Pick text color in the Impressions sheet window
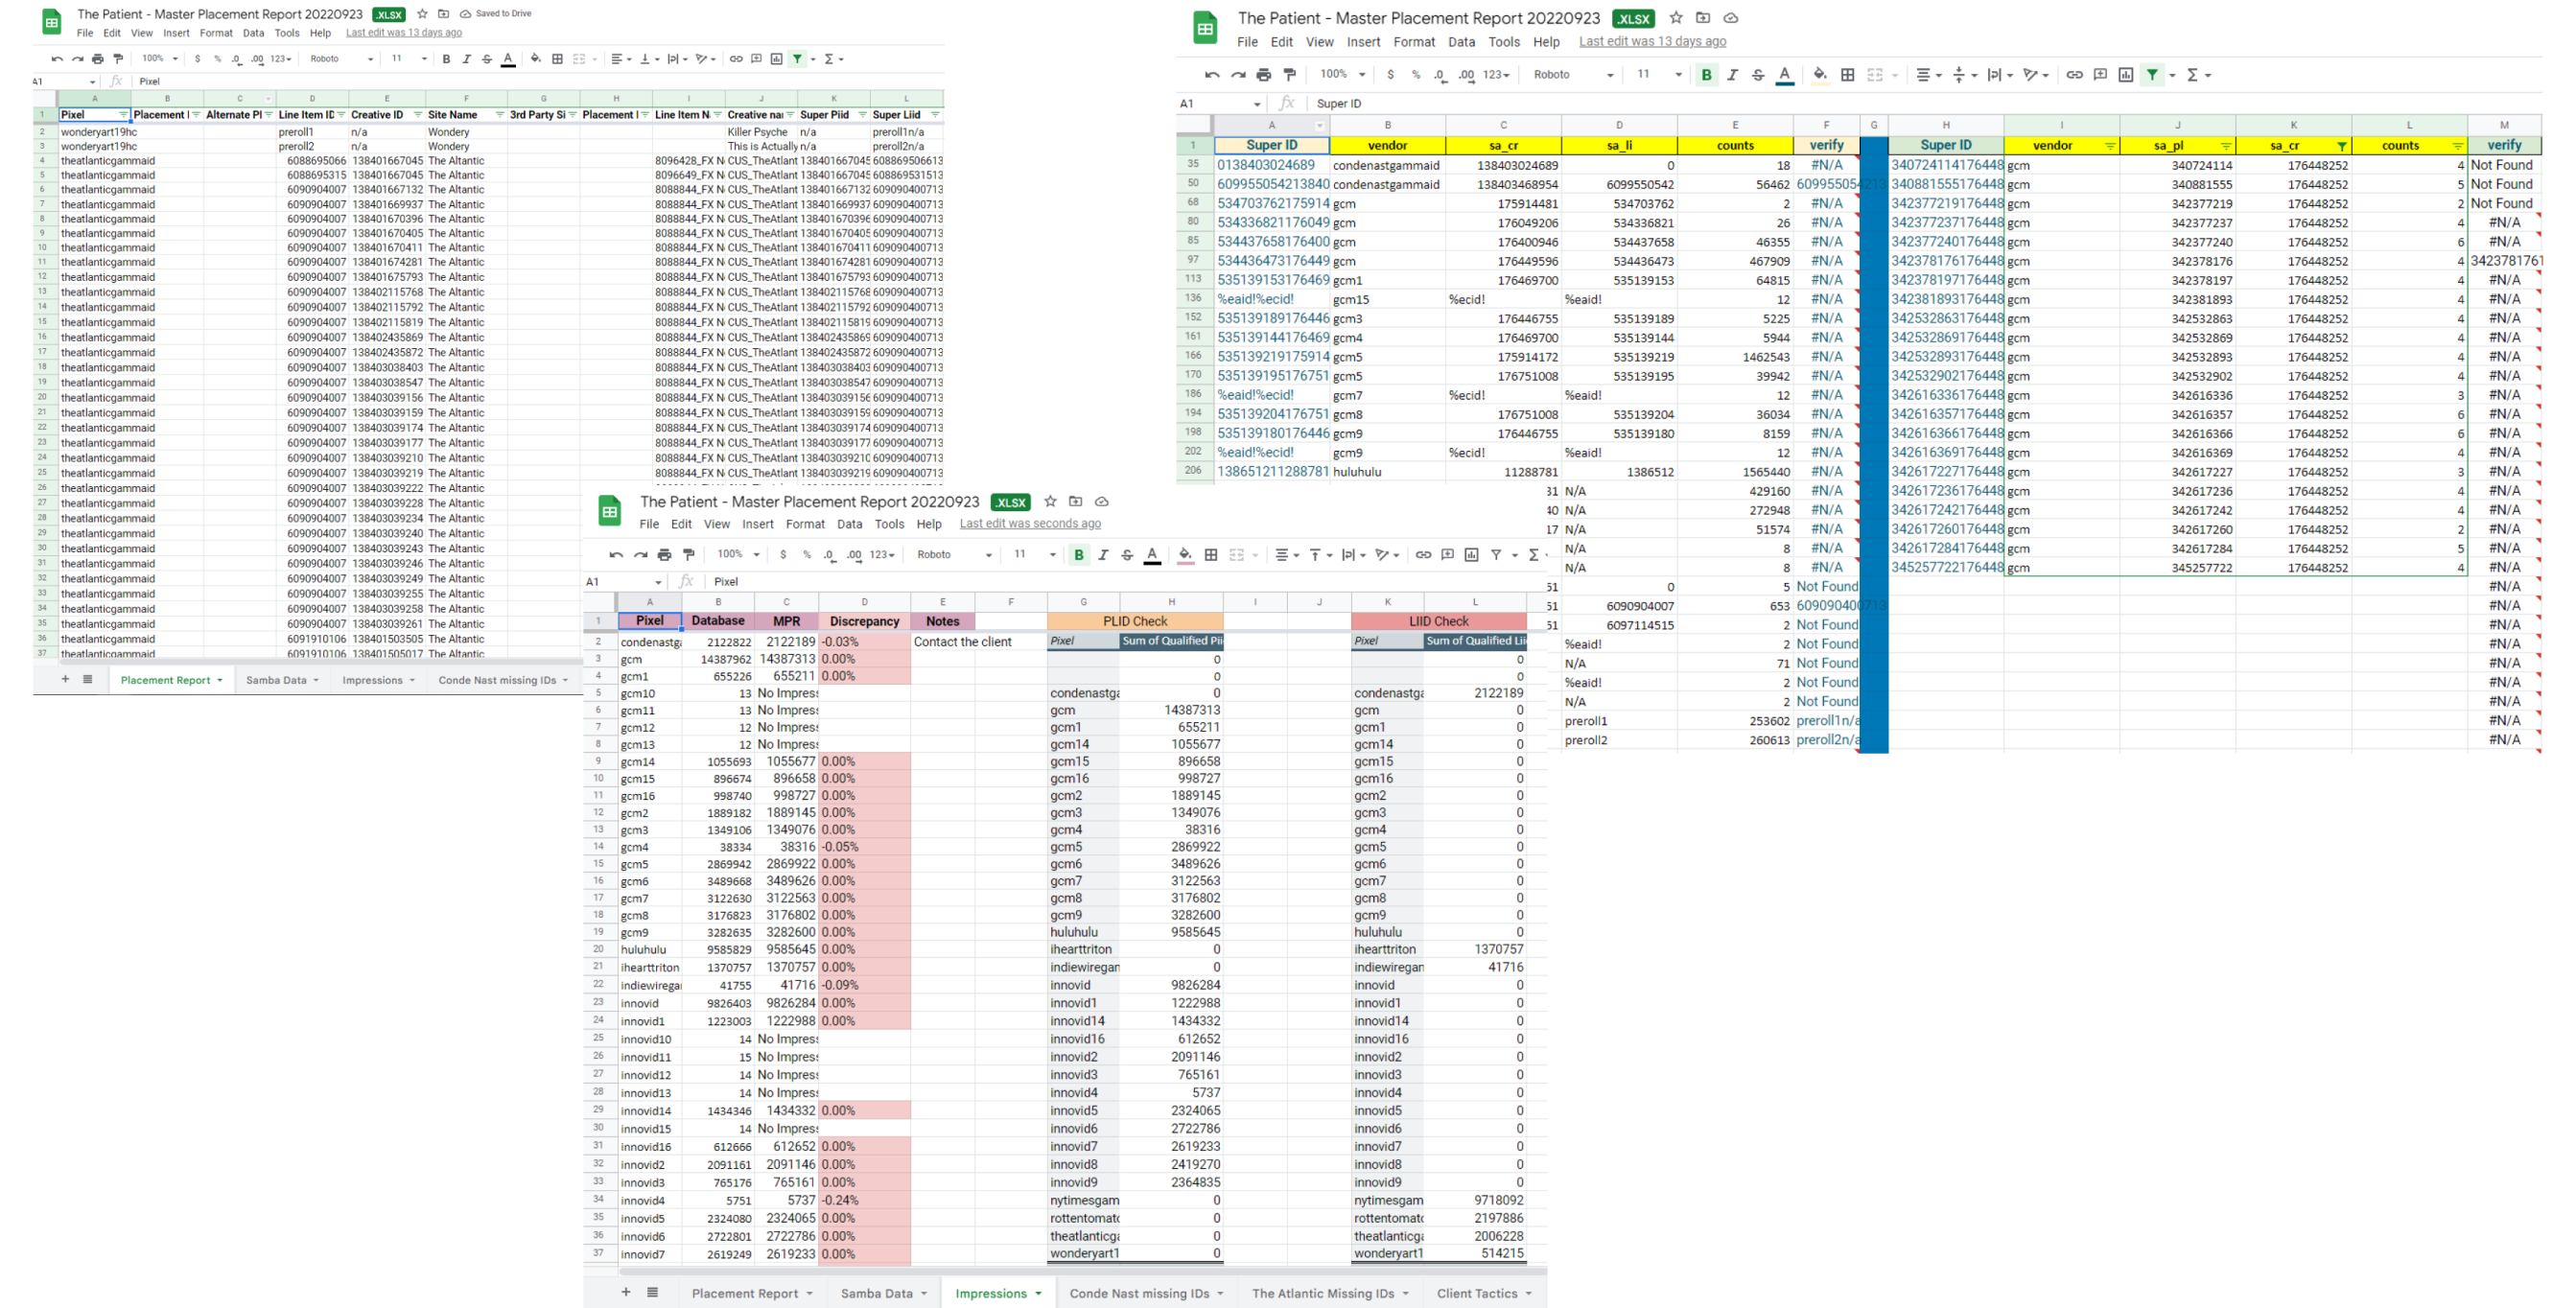2576x1308 pixels. (1152, 555)
